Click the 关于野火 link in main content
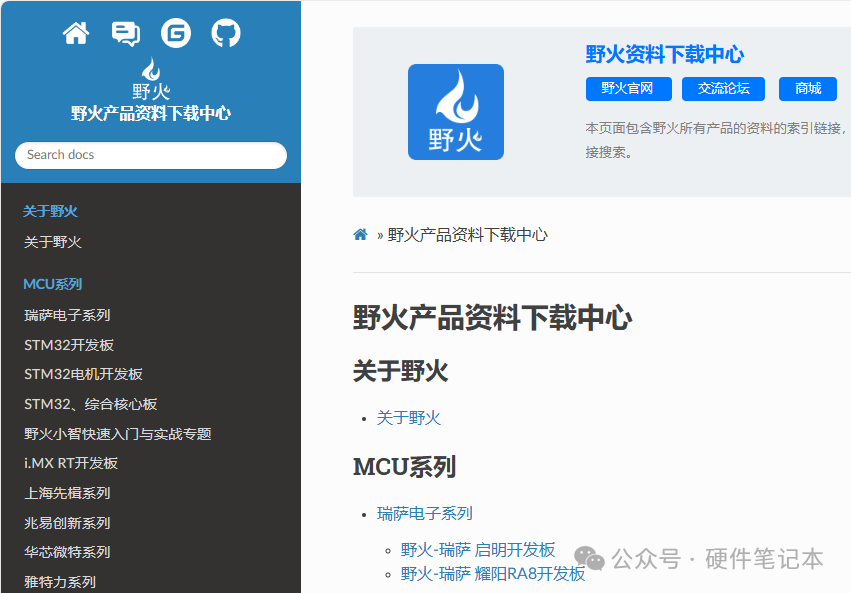851x593 pixels. (408, 418)
